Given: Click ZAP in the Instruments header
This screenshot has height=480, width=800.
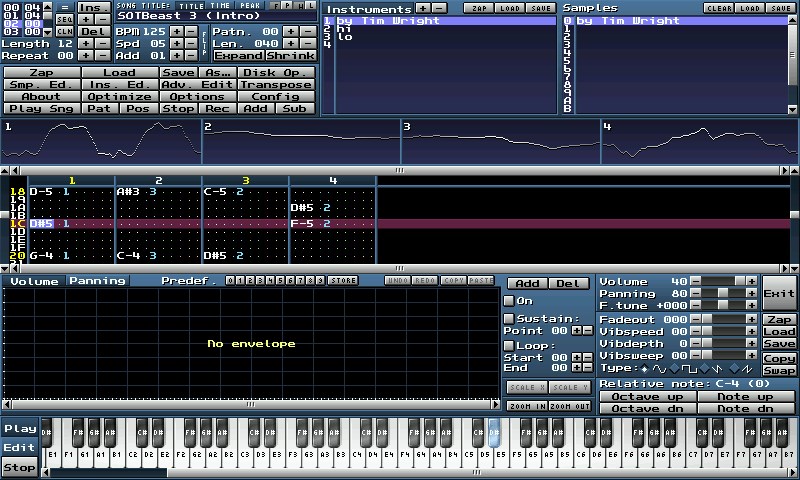Looking at the screenshot, I should (479, 8).
